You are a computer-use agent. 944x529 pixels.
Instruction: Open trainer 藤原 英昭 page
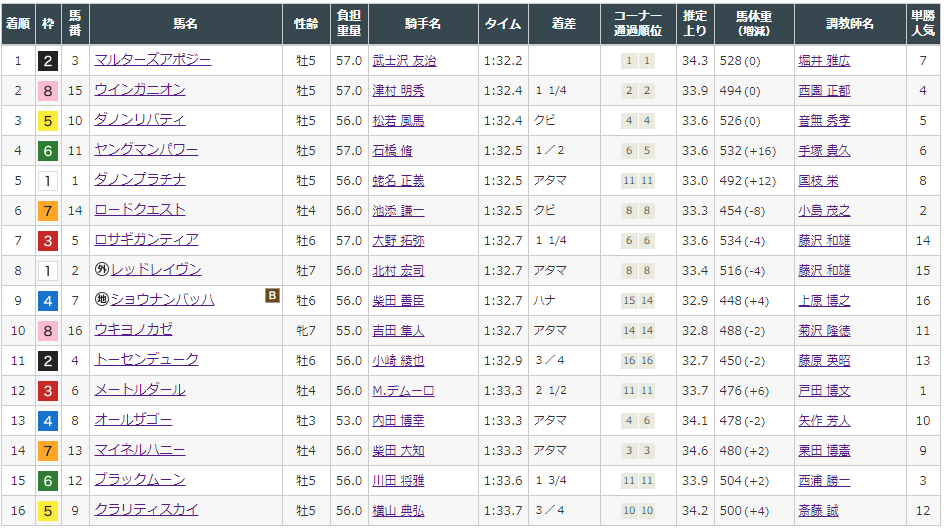tap(824, 361)
